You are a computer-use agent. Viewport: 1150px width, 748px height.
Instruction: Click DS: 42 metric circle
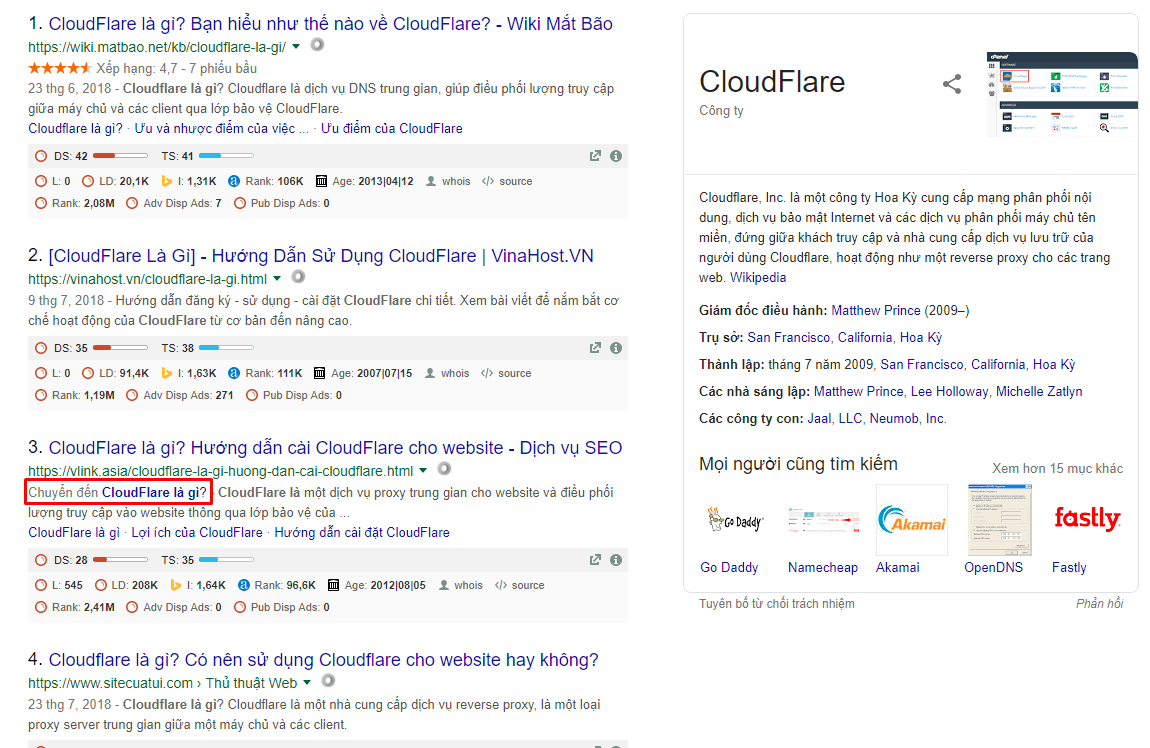[x=41, y=156]
